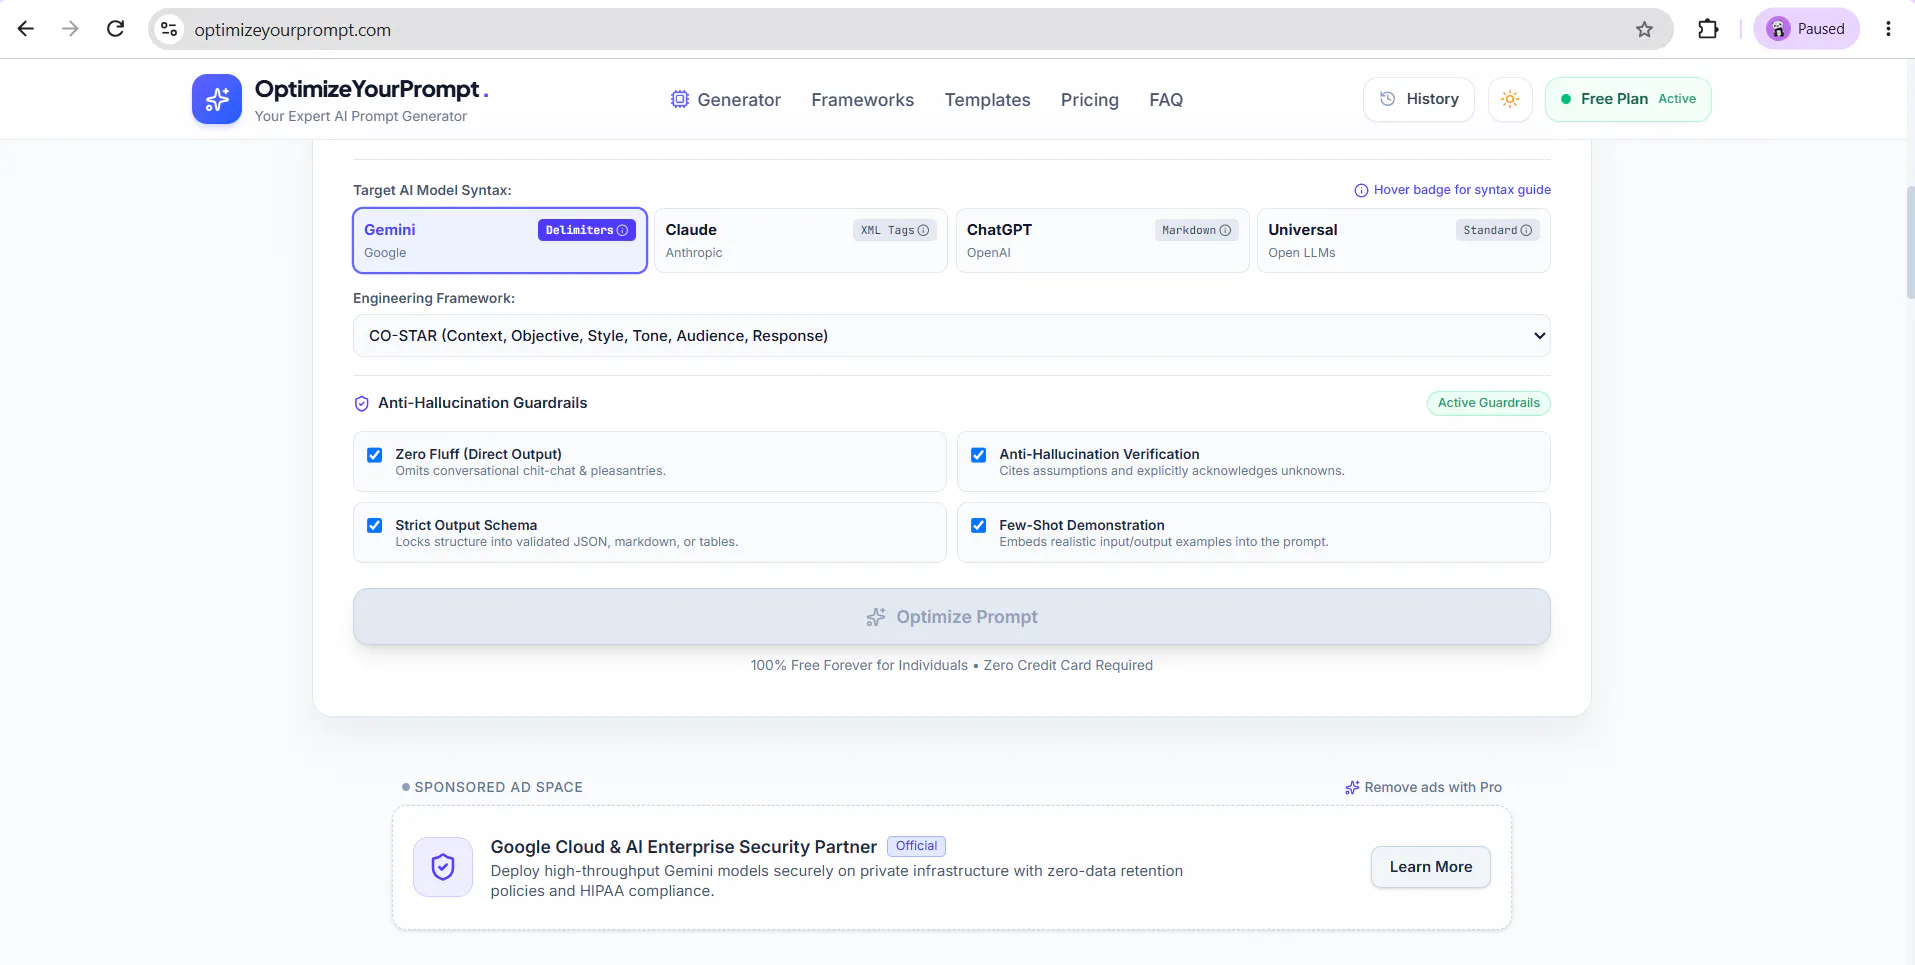Uncheck Anti-Hallucination Verification
Viewport: 1915px width, 965px height.
click(979, 455)
